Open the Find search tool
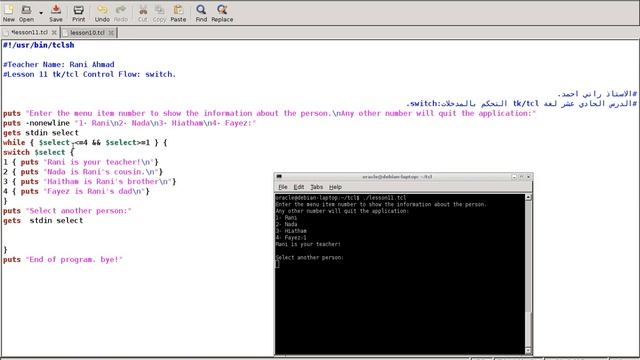This screenshot has width=640, height=360. (201, 13)
